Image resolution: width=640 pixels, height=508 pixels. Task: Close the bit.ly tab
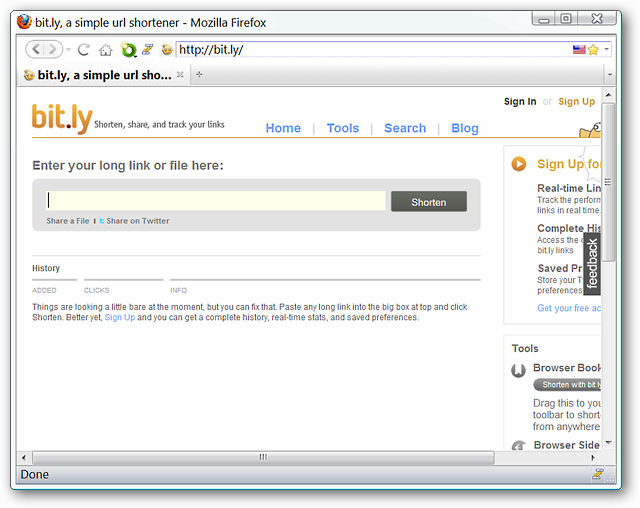click(x=180, y=75)
